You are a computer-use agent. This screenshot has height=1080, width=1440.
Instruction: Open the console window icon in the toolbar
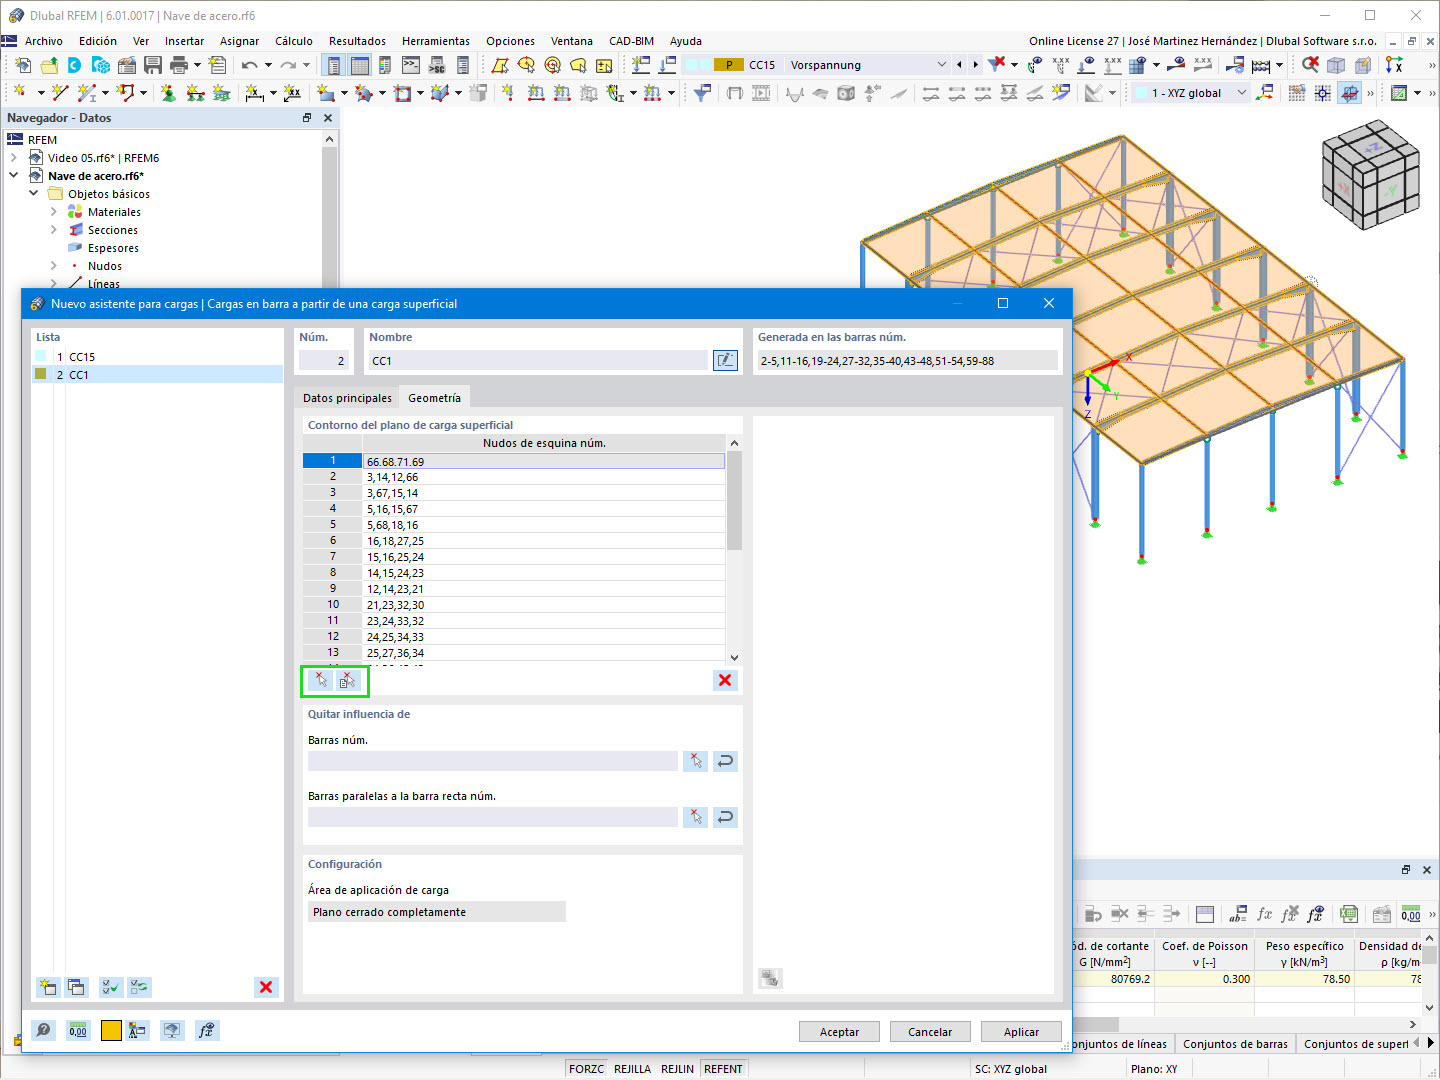point(411,65)
